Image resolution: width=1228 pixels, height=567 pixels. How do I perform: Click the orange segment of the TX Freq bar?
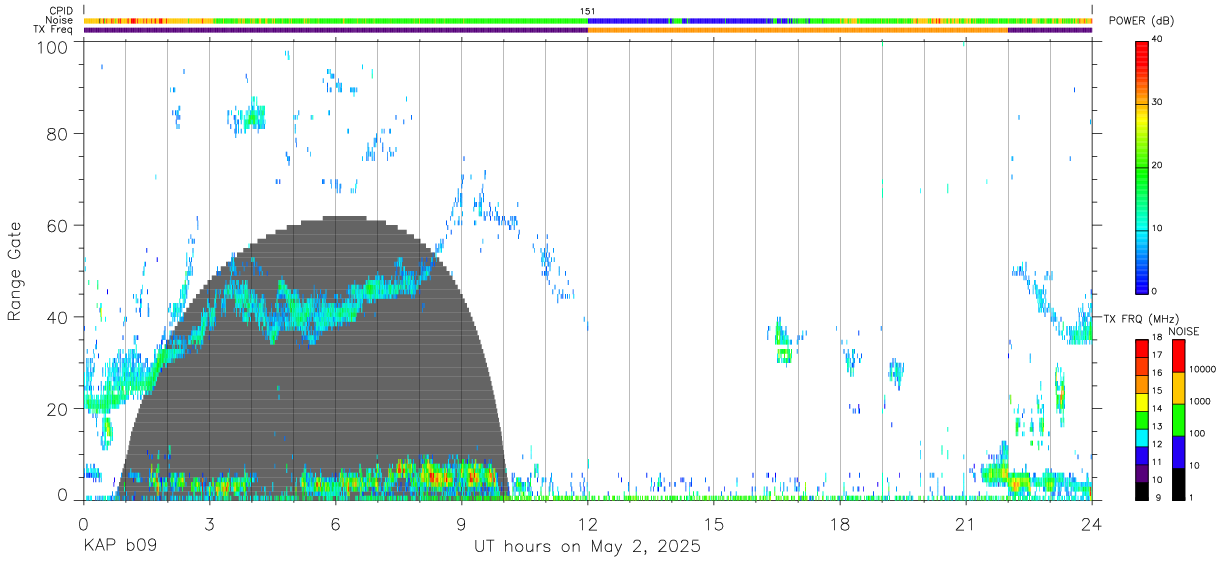[798, 30]
